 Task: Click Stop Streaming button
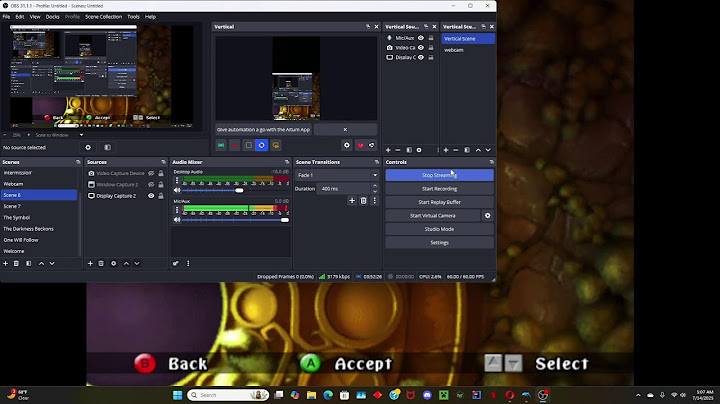pyautogui.click(x=439, y=175)
